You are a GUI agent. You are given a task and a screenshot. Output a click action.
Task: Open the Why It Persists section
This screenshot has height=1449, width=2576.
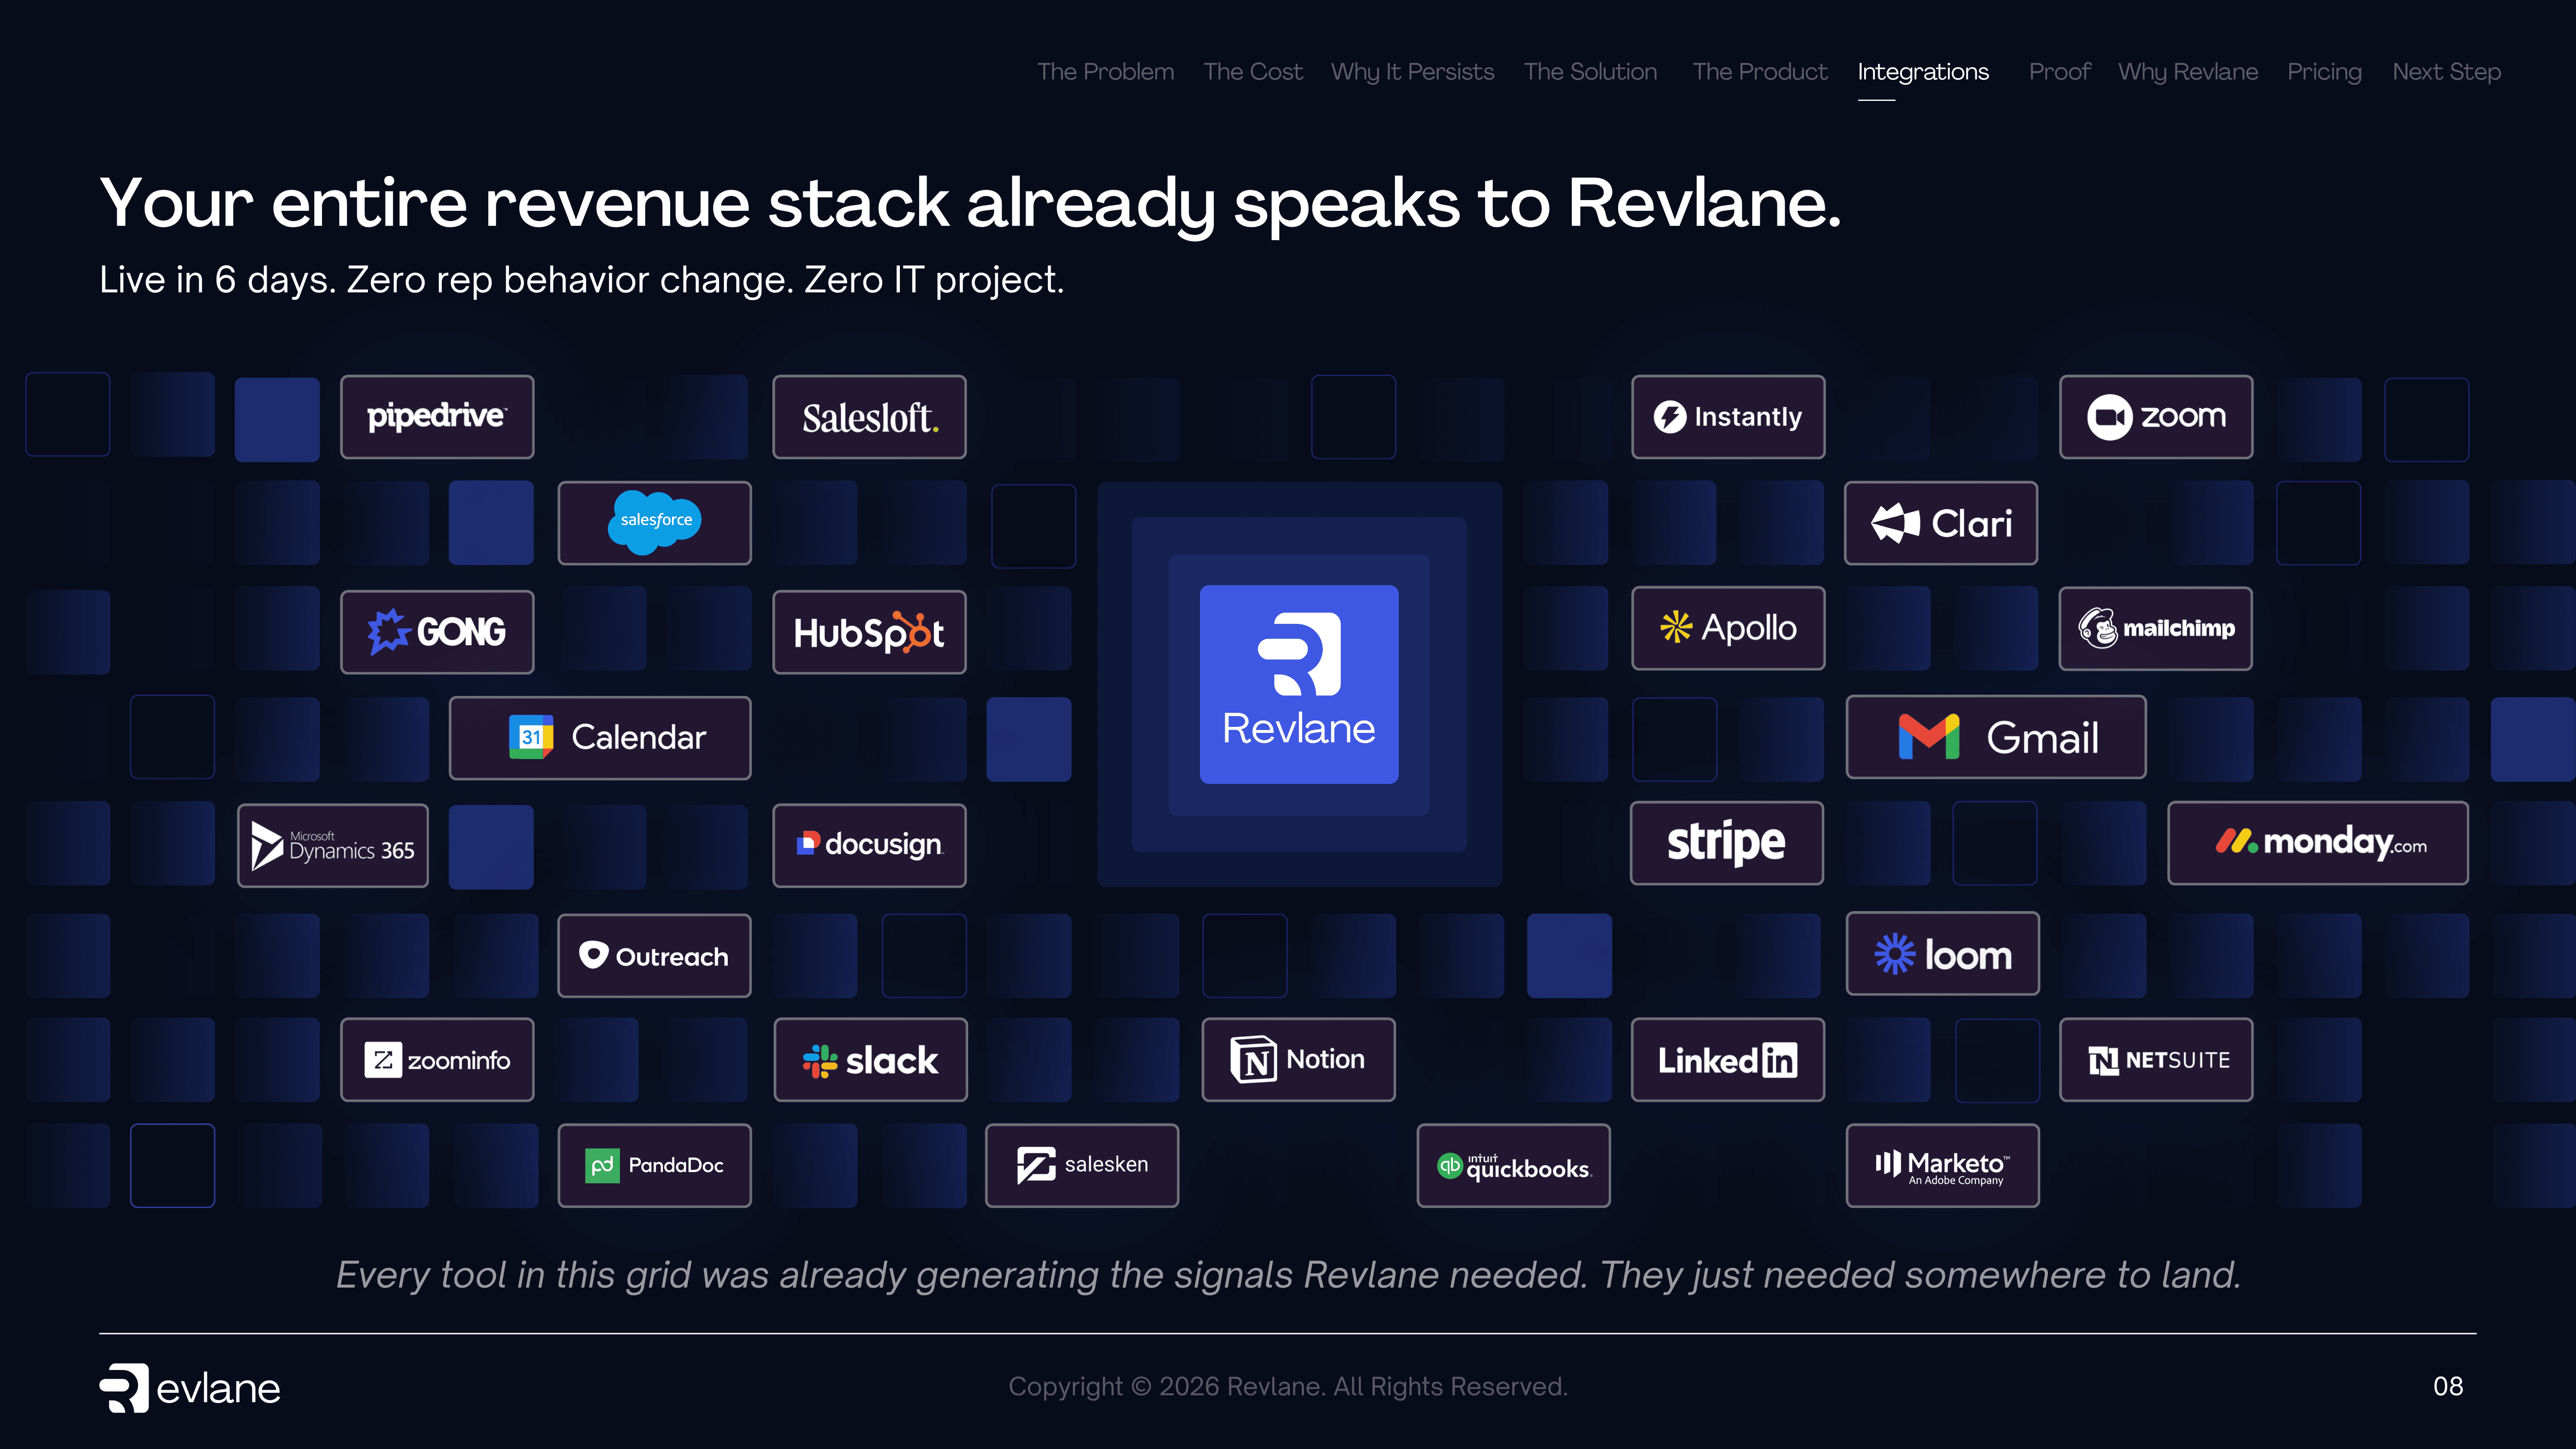click(1412, 72)
